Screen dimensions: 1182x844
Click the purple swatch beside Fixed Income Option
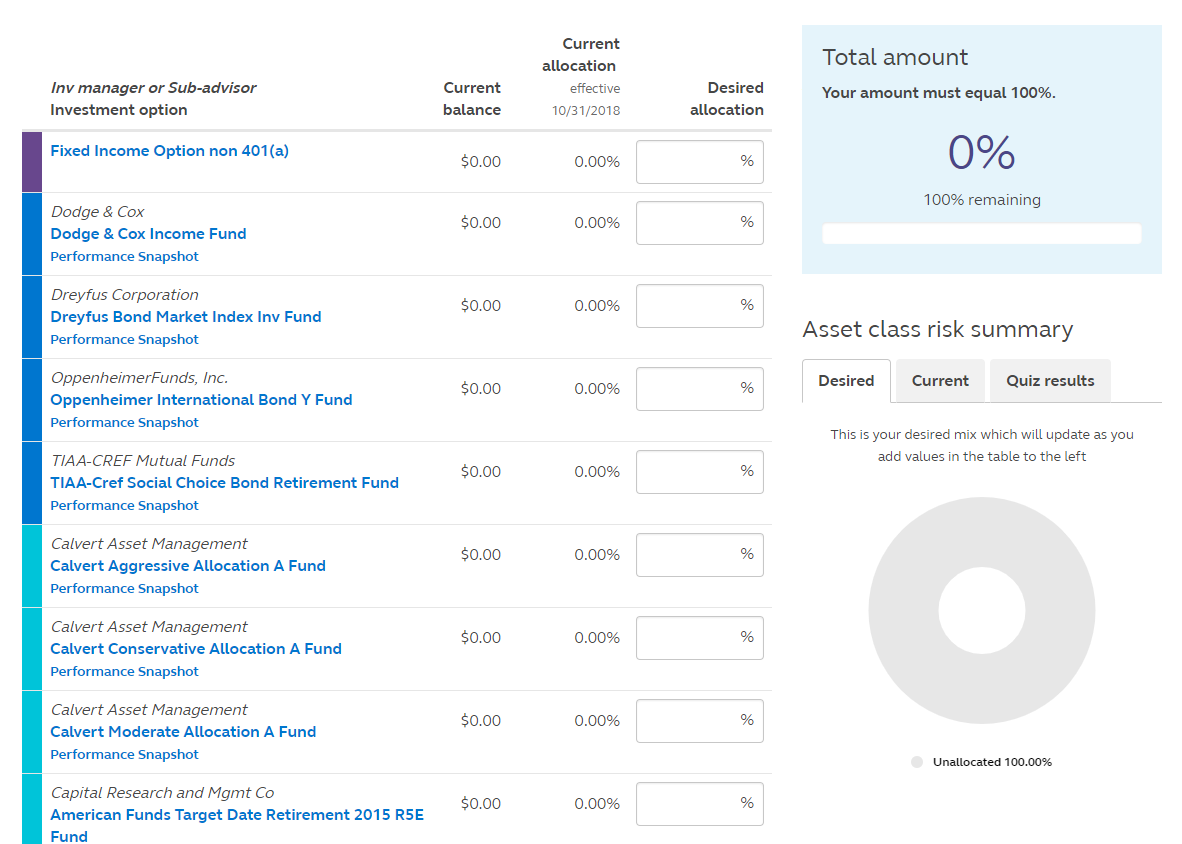(32, 161)
